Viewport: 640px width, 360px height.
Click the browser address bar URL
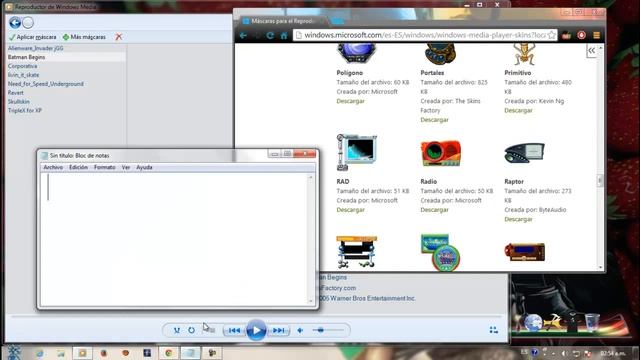pos(425,35)
